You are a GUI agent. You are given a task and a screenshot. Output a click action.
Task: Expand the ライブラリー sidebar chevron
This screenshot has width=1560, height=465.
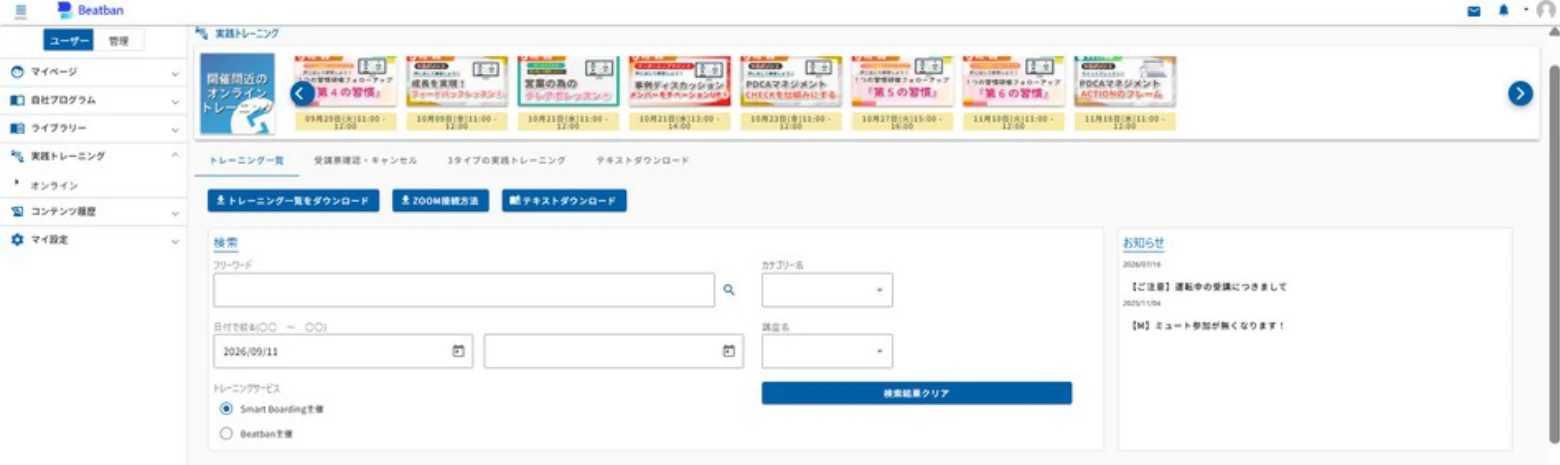pyautogui.click(x=175, y=129)
